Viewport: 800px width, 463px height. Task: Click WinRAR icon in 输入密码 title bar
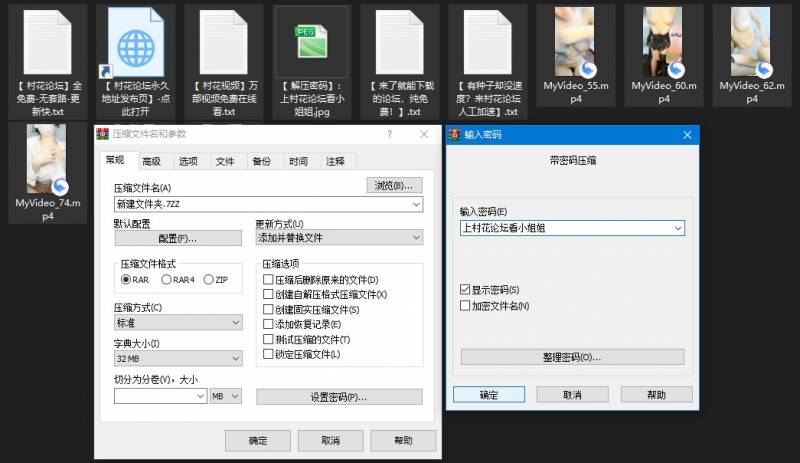point(454,135)
